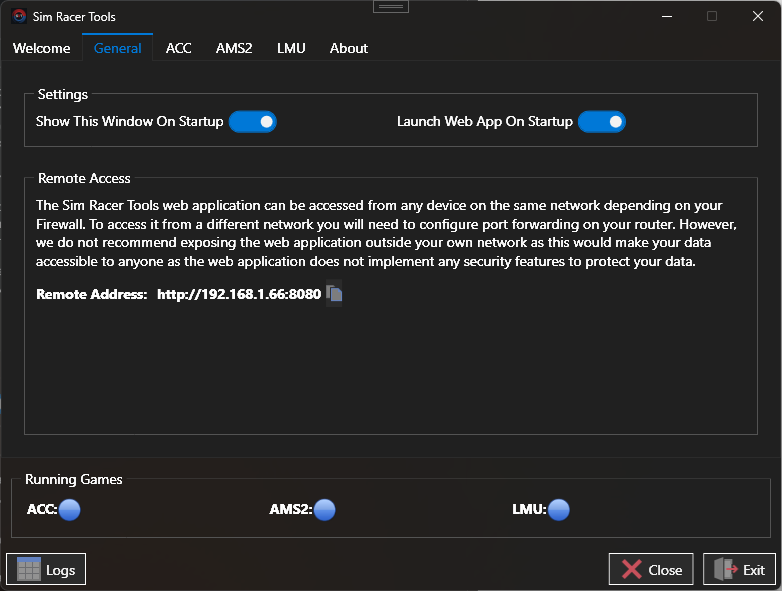Exit the application using the Exit button
Image resolution: width=782 pixels, height=591 pixels.
pos(739,569)
